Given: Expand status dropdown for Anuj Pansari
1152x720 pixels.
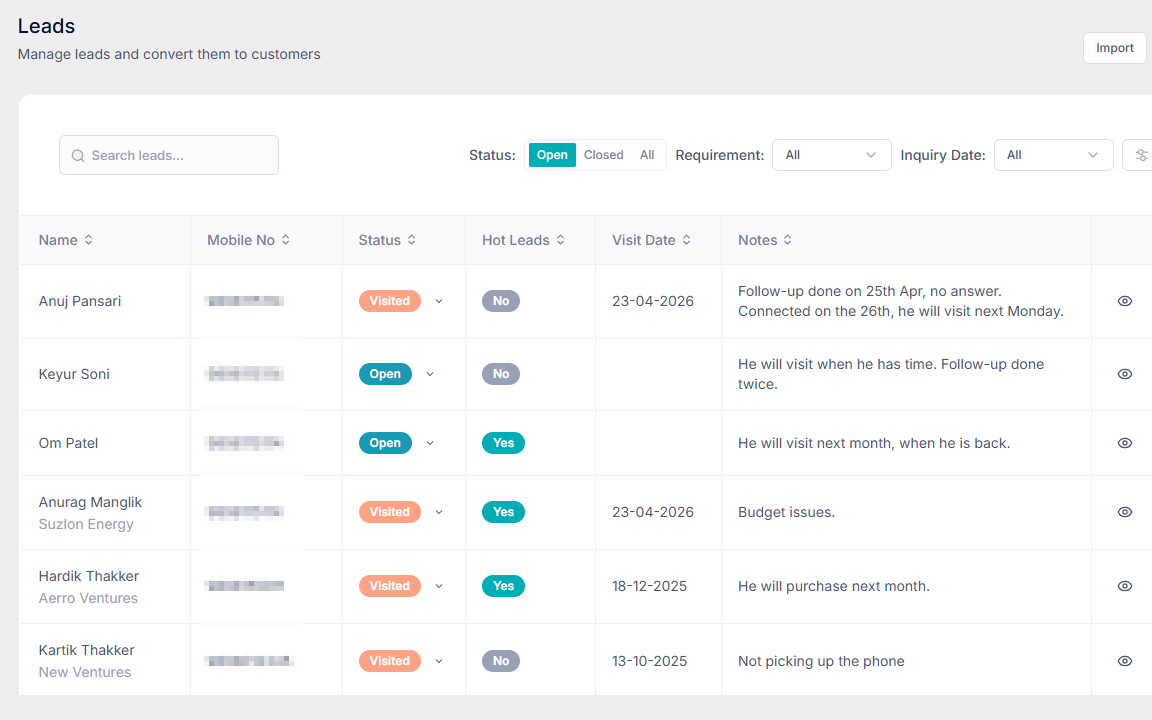Looking at the screenshot, I should (x=439, y=301).
